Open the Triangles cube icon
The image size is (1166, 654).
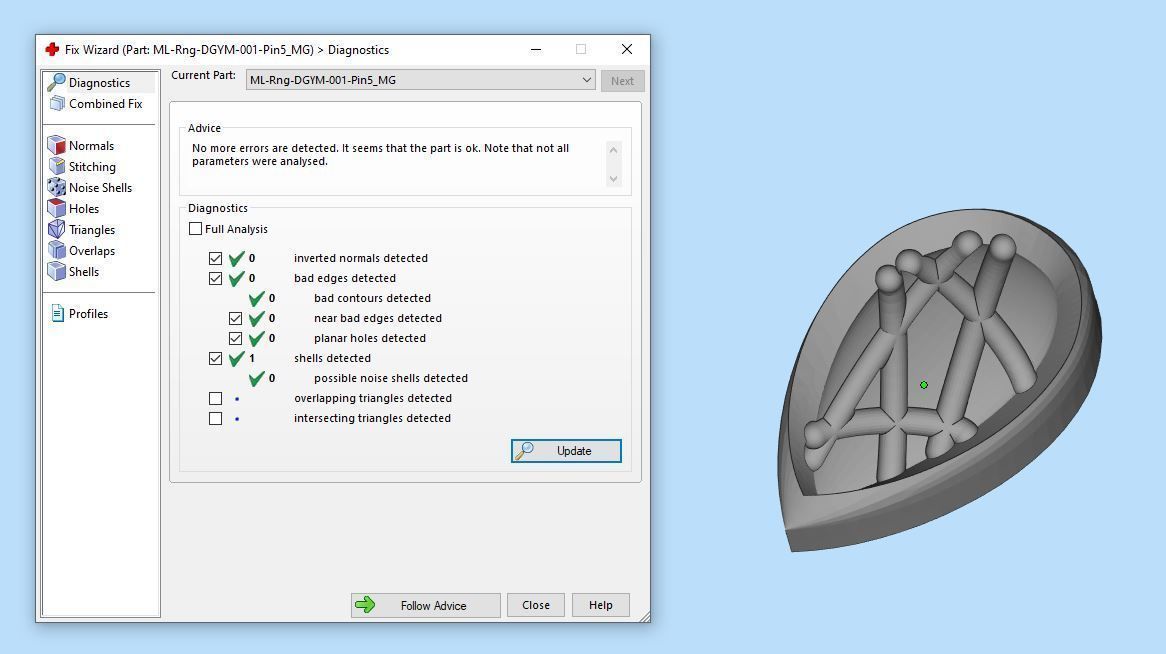click(57, 229)
